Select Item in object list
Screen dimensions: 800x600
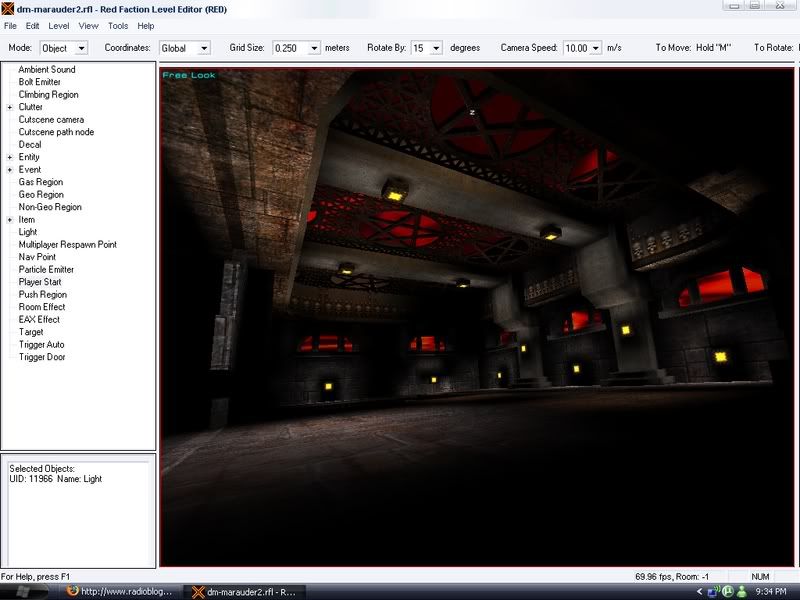pyautogui.click(x=27, y=219)
